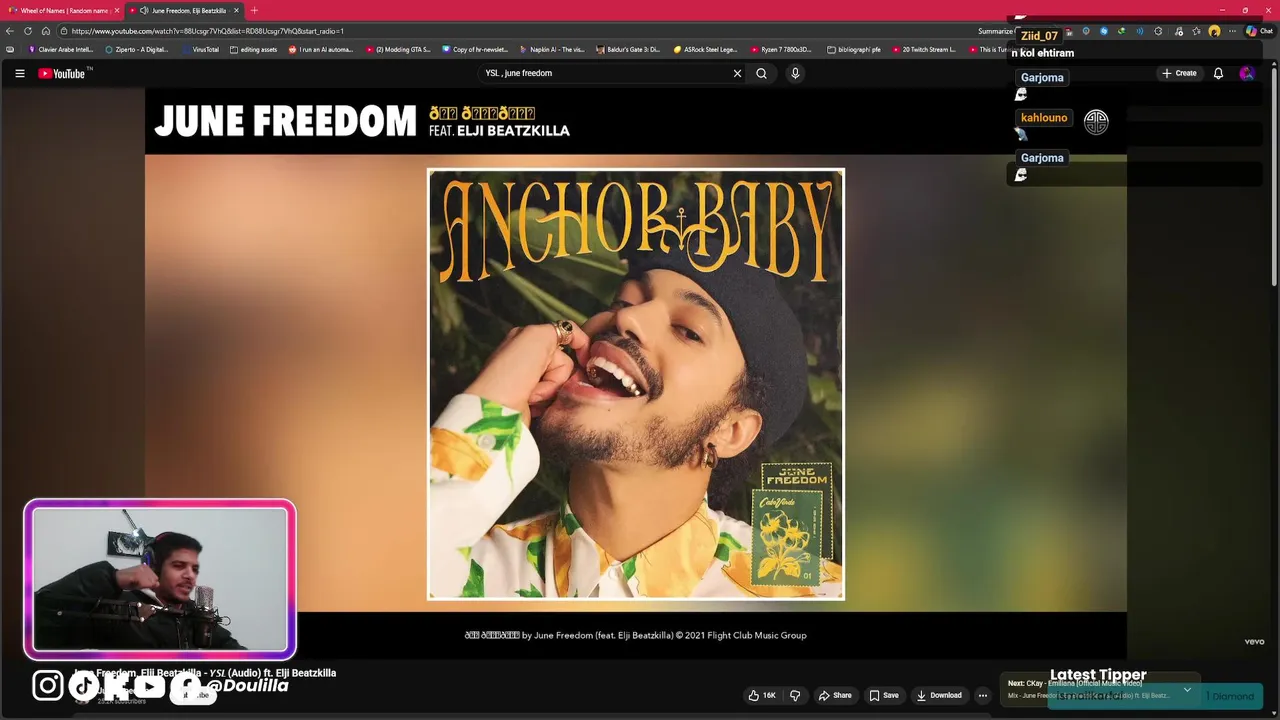This screenshot has height=720, width=1280.
Task: Open VirusTotal bookmark
Action: (200, 49)
